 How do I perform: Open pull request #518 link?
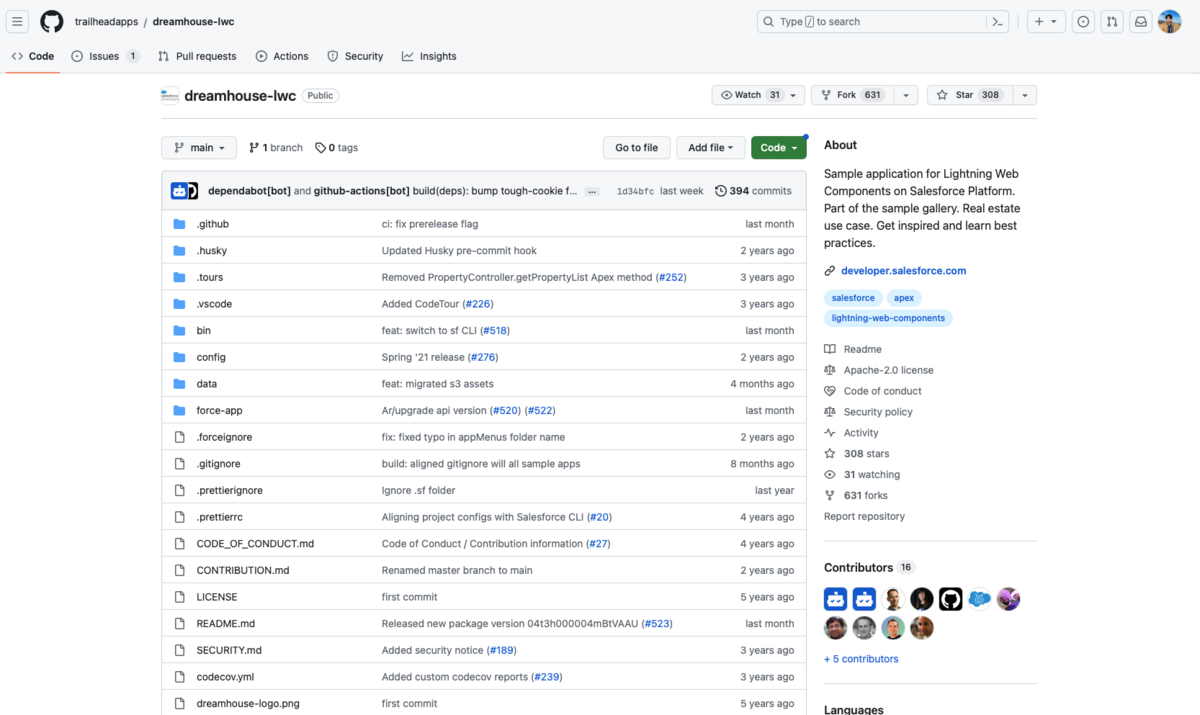click(x=495, y=330)
